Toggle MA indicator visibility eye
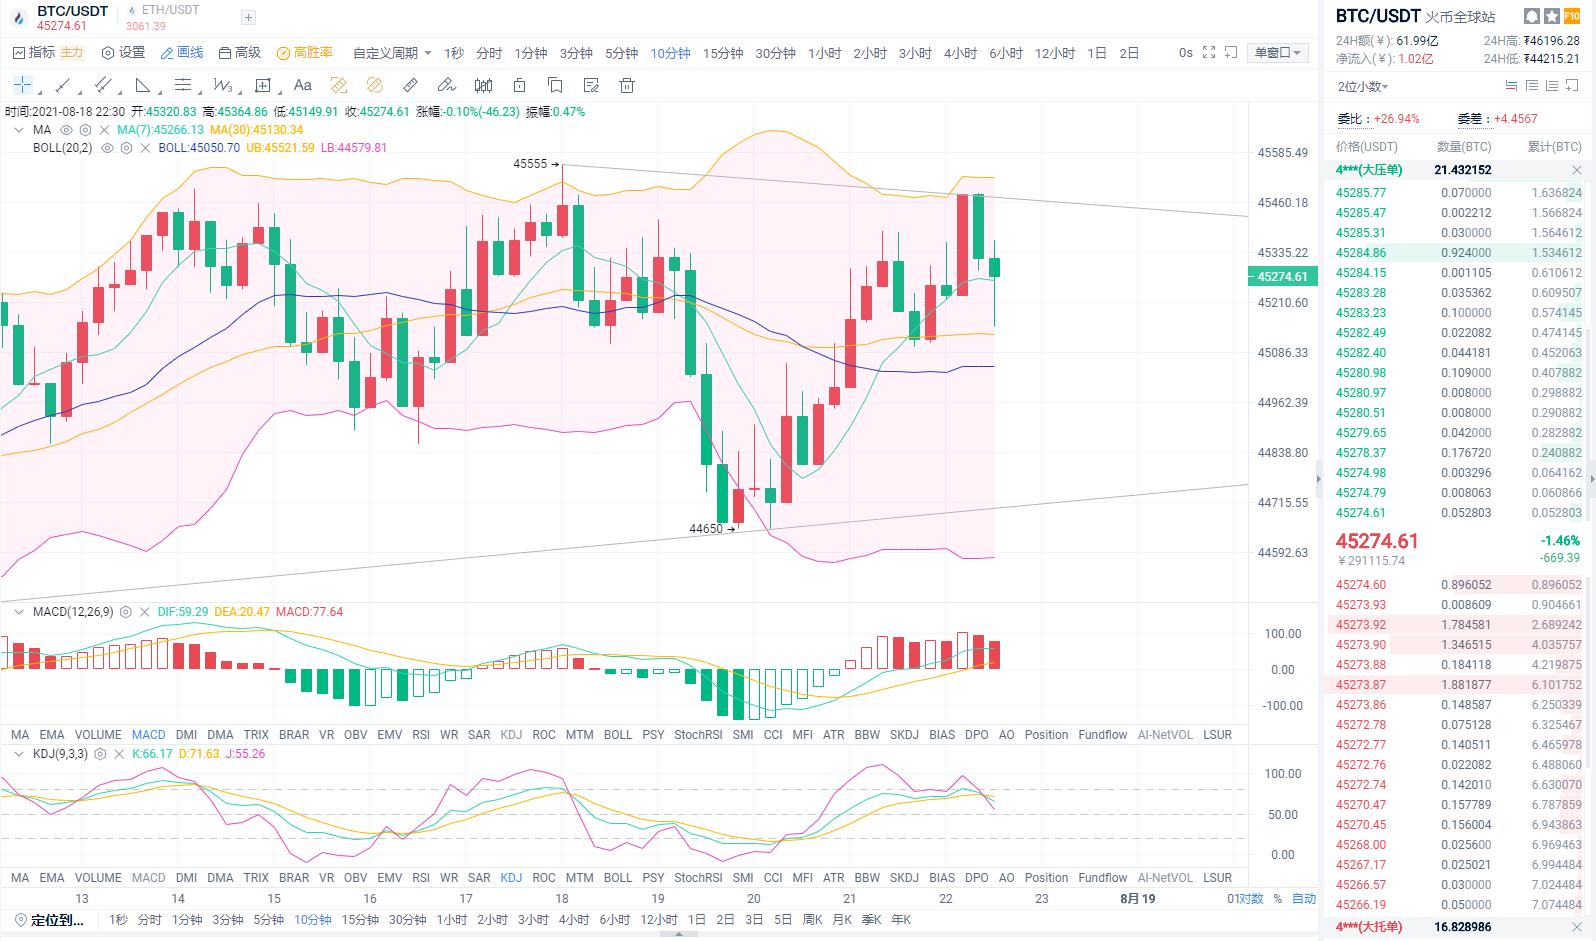The height and width of the screenshot is (941, 1596). (x=67, y=130)
